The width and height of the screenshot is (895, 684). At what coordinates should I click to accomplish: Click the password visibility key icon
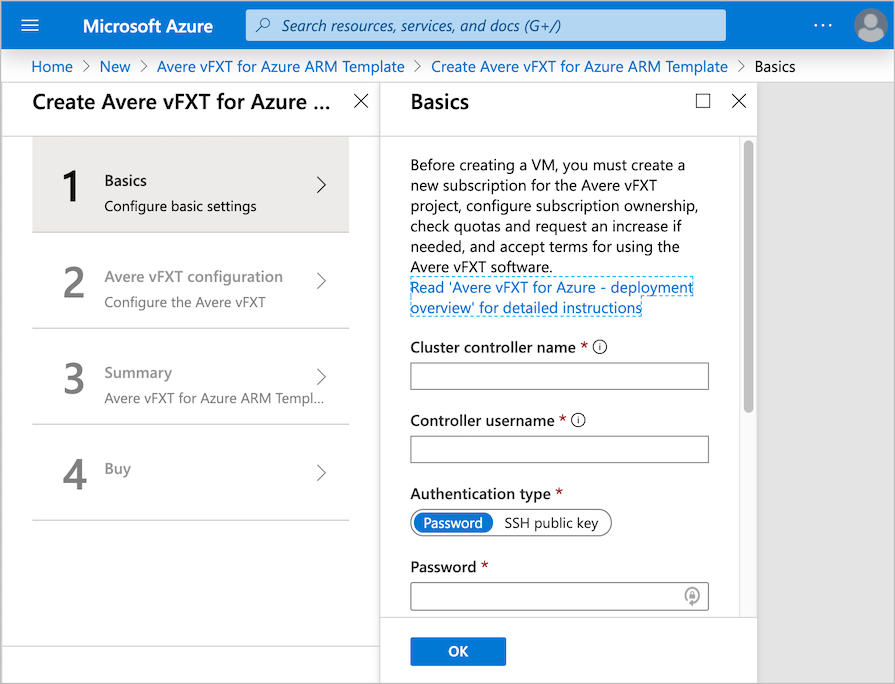pyautogui.click(x=694, y=596)
